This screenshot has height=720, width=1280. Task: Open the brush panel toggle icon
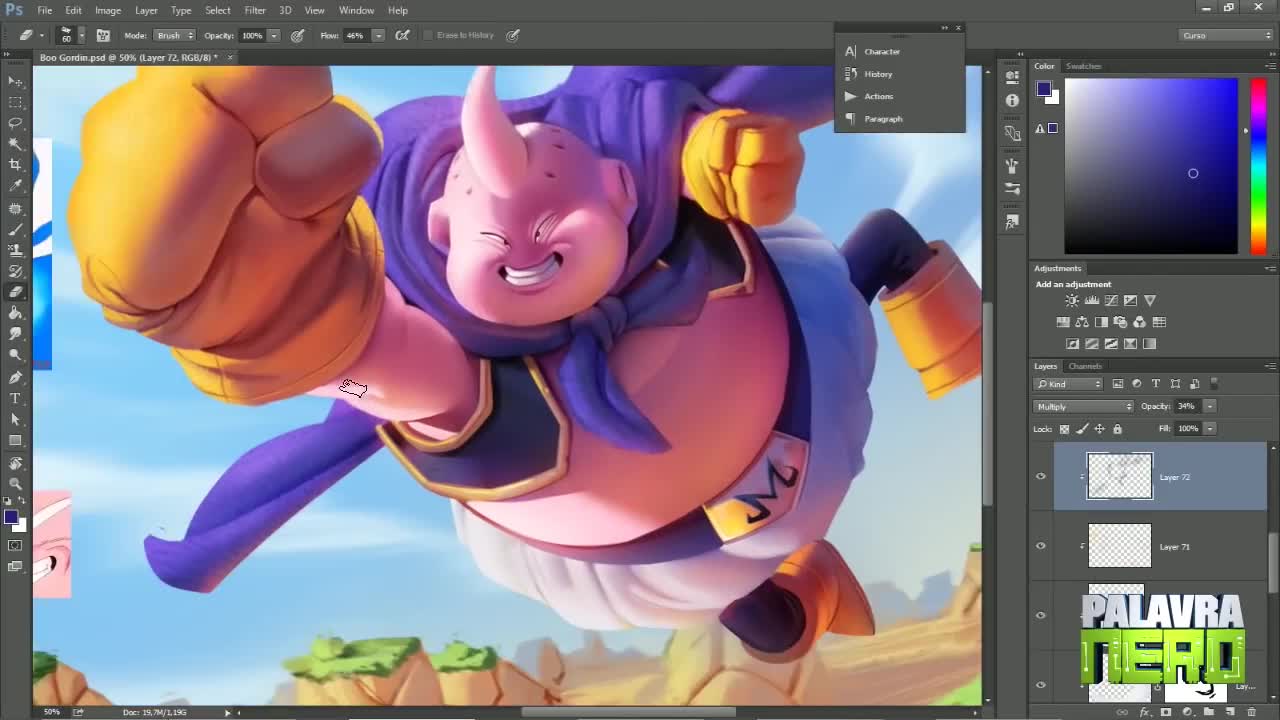tap(103, 35)
